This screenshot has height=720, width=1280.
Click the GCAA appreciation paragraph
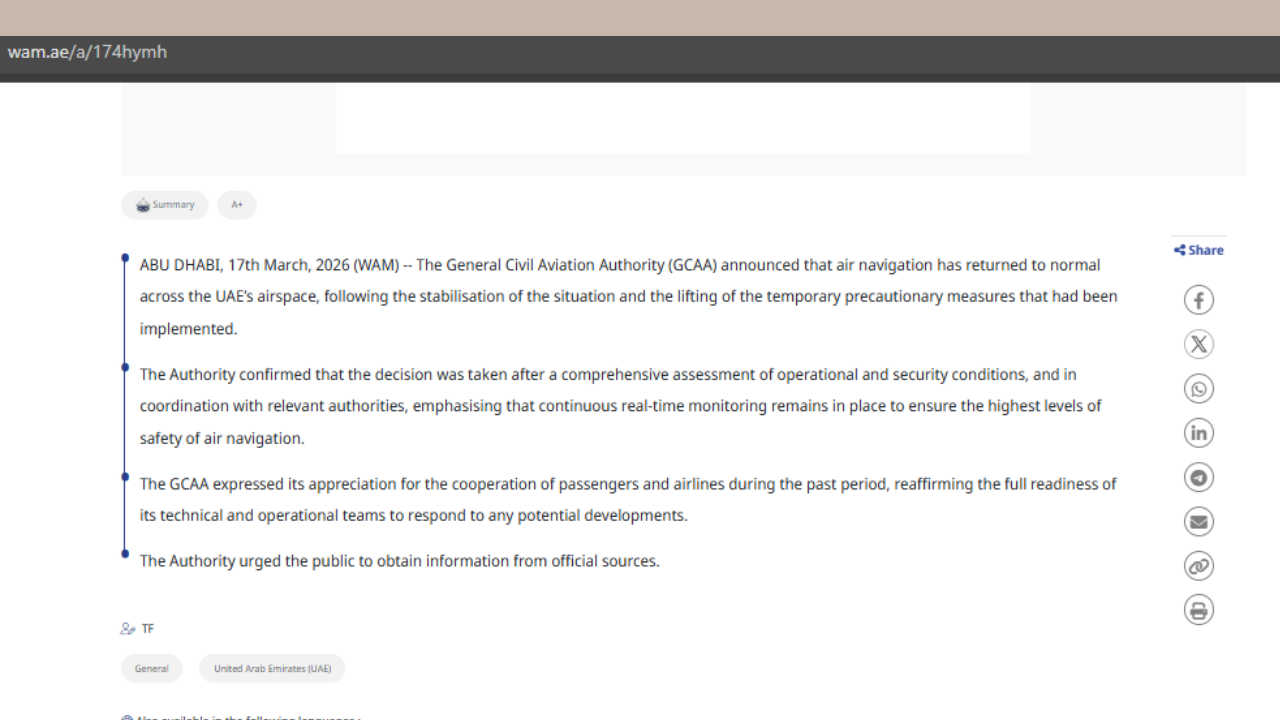coord(628,499)
